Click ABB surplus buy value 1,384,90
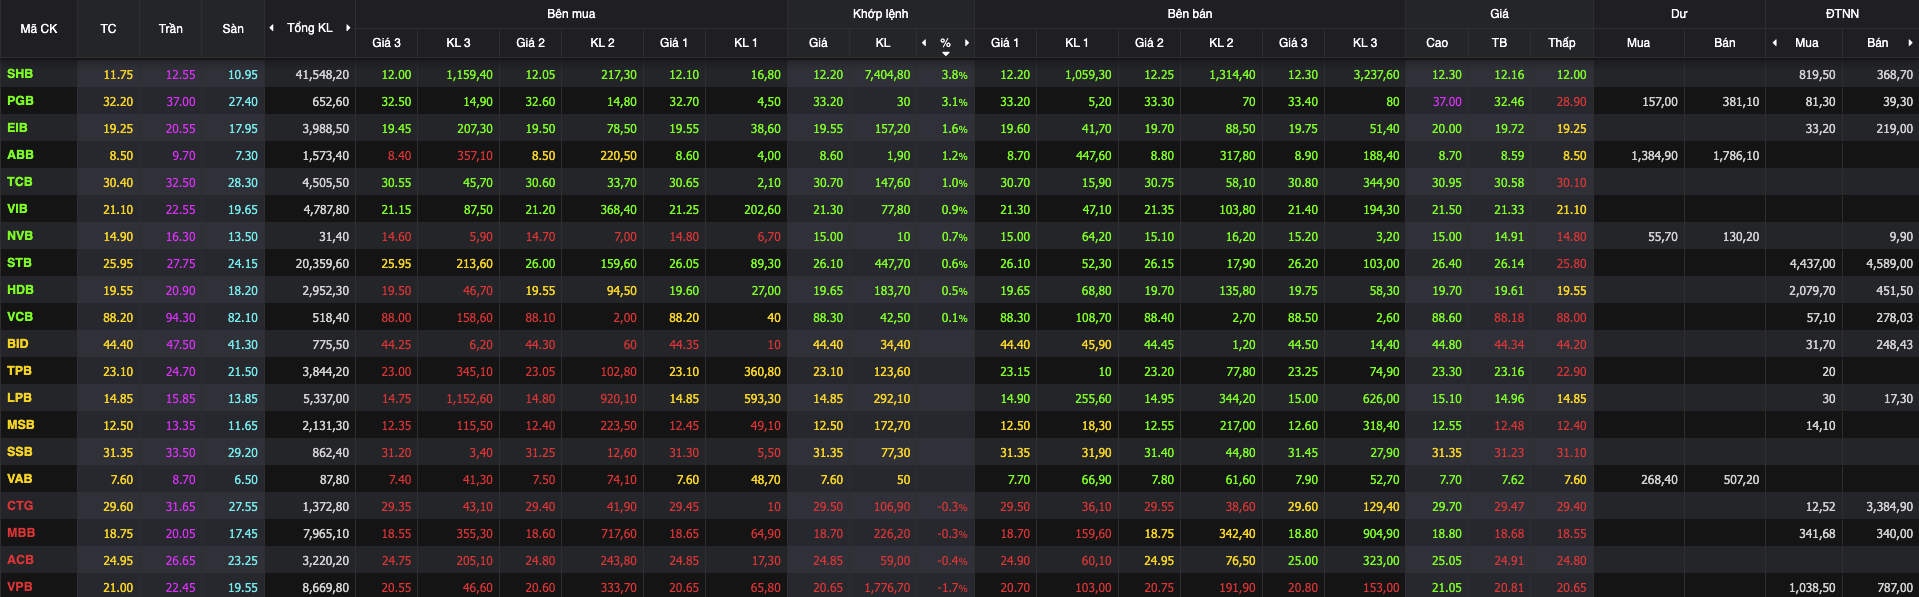Viewport: 1919px width, 597px height. pos(1654,156)
